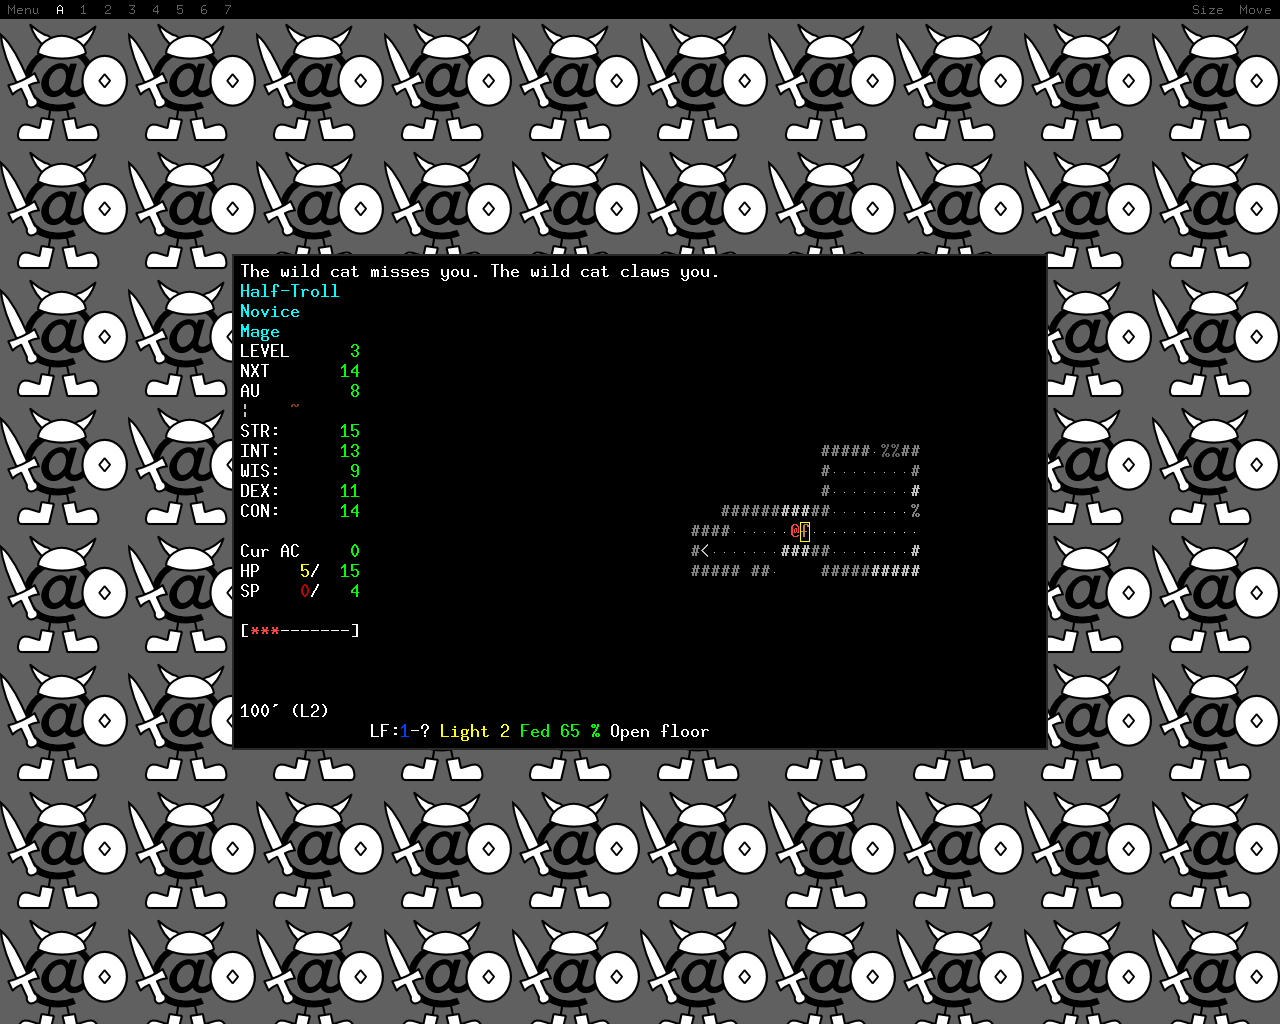
Task: Click the Move button
Action: pos(1255,9)
